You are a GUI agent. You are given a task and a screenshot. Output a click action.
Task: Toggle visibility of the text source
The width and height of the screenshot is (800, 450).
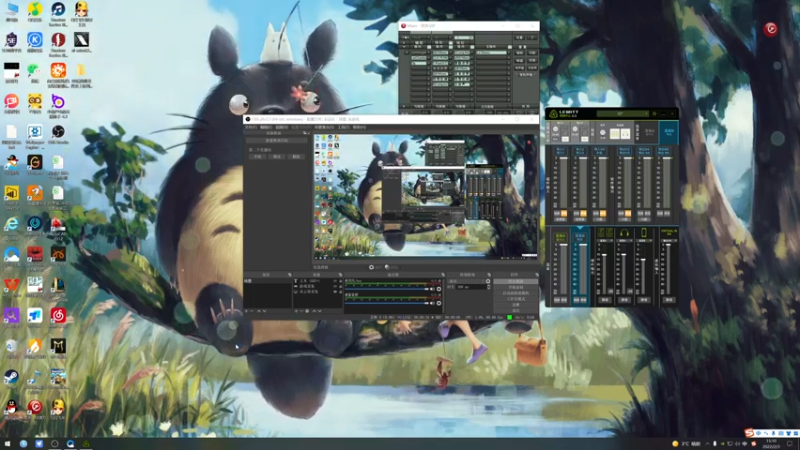point(335,281)
